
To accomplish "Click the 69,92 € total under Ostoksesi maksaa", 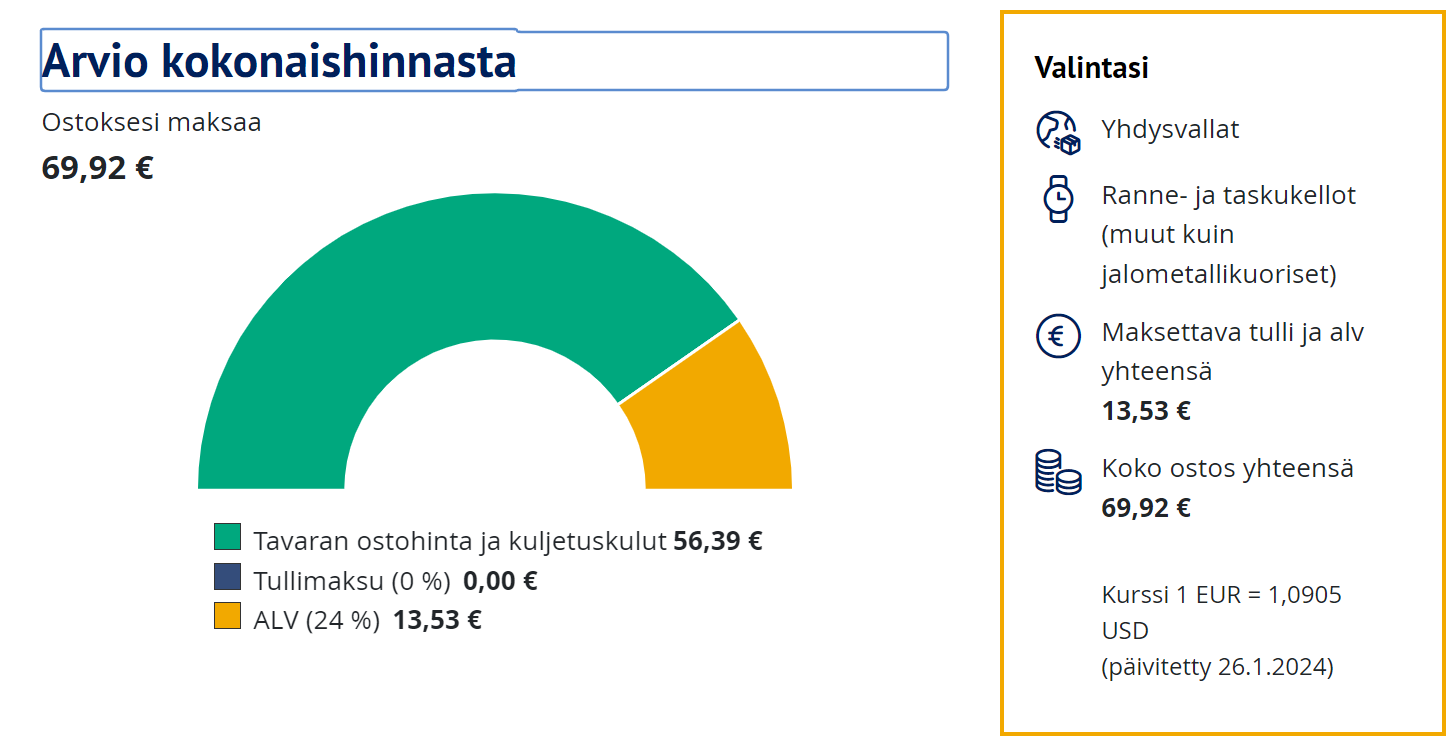I will click(97, 168).
